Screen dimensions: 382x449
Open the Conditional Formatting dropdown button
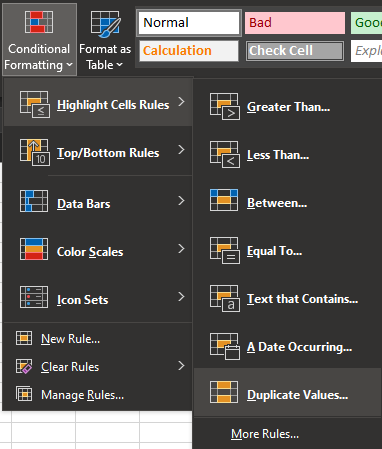[39, 39]
